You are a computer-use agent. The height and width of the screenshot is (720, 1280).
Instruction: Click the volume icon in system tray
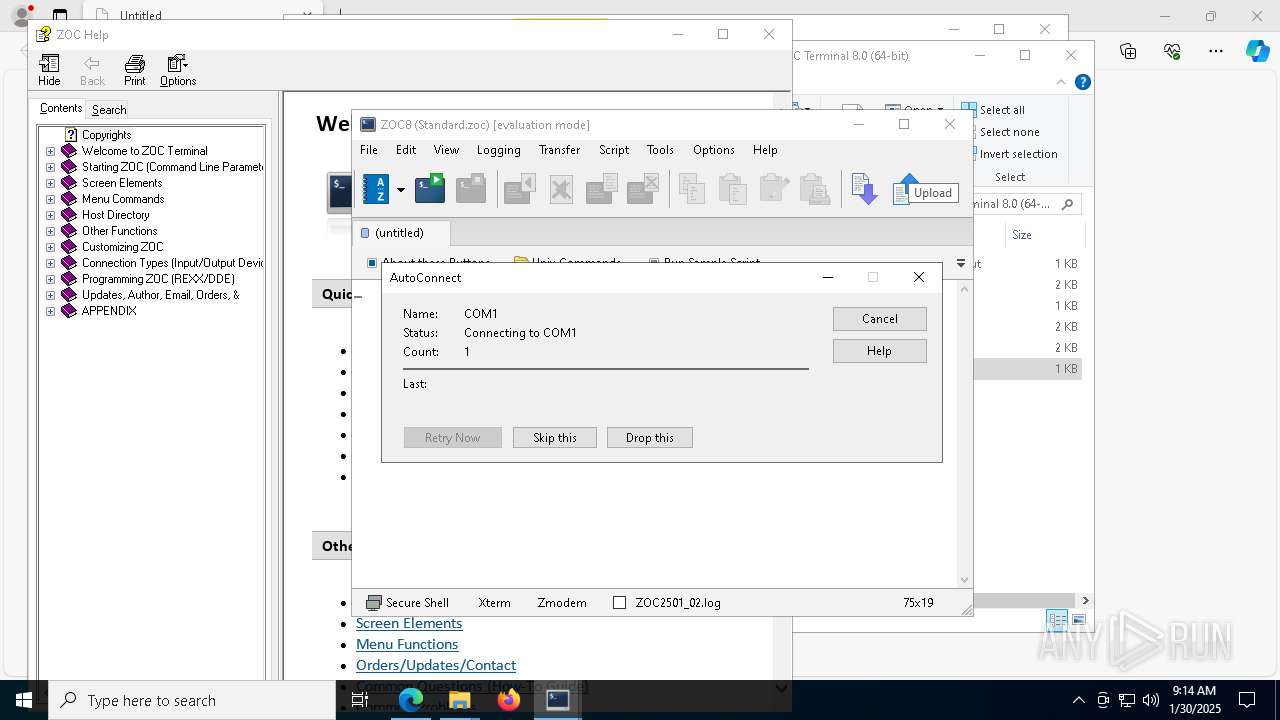coord(1151,700)
